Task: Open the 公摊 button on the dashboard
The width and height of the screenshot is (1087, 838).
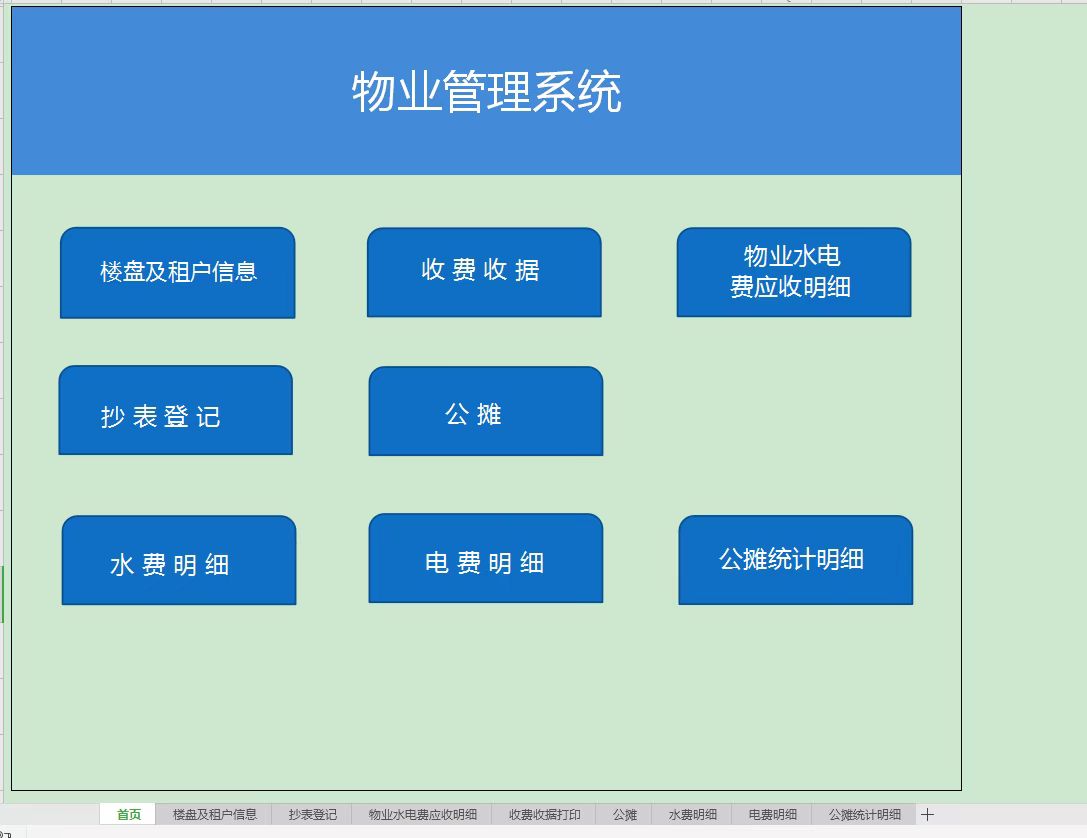Action: (486, 410)
